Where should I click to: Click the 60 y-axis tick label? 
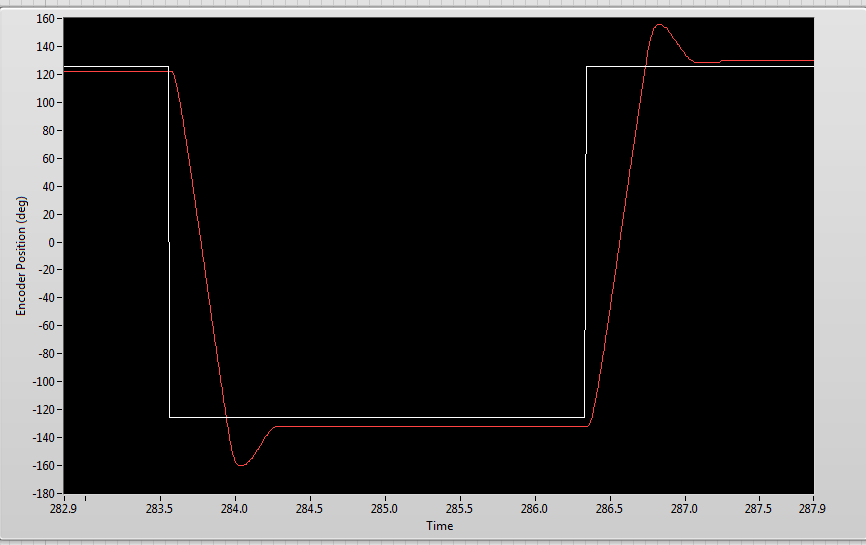pos(48,158)
